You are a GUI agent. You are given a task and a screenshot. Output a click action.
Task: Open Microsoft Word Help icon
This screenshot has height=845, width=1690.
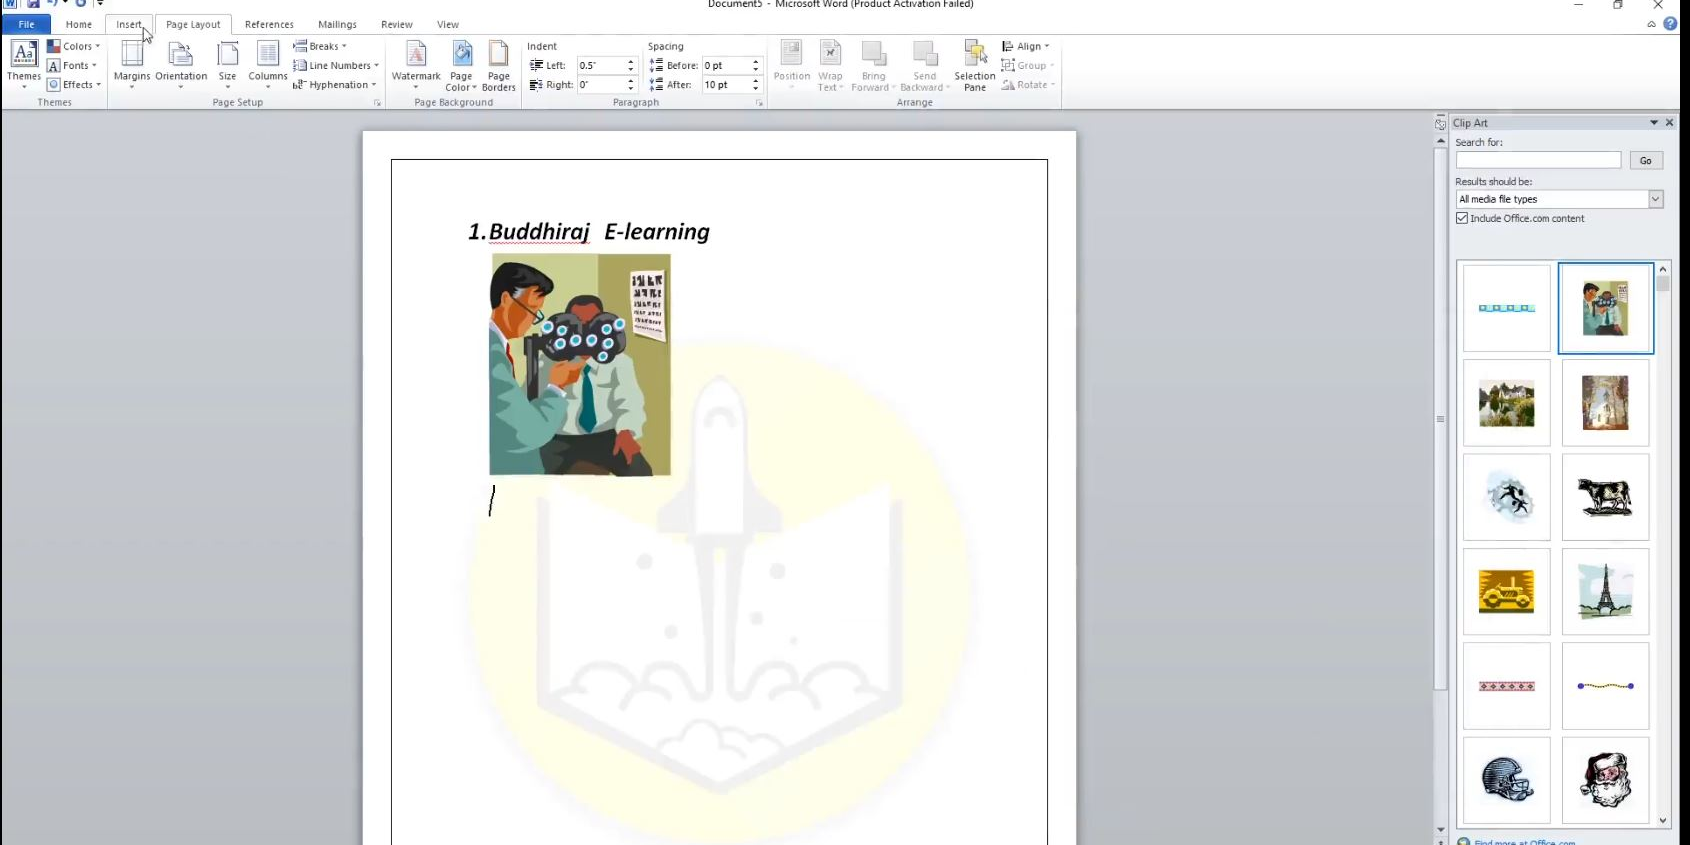[x=1670, y=24]
